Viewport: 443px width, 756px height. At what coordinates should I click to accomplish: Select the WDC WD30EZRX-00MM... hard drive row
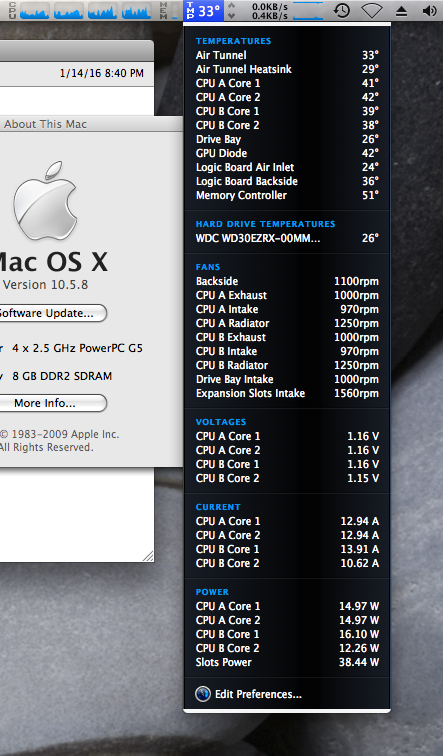click(x=287, y=238)
